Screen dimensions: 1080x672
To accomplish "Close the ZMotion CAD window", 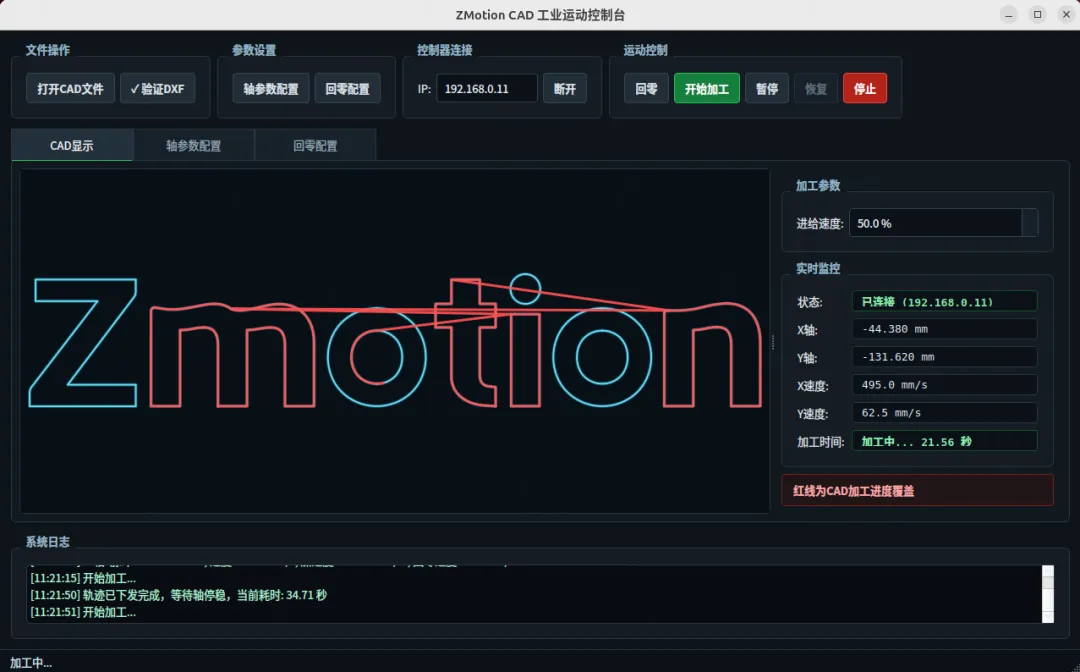I will 1066,14.
